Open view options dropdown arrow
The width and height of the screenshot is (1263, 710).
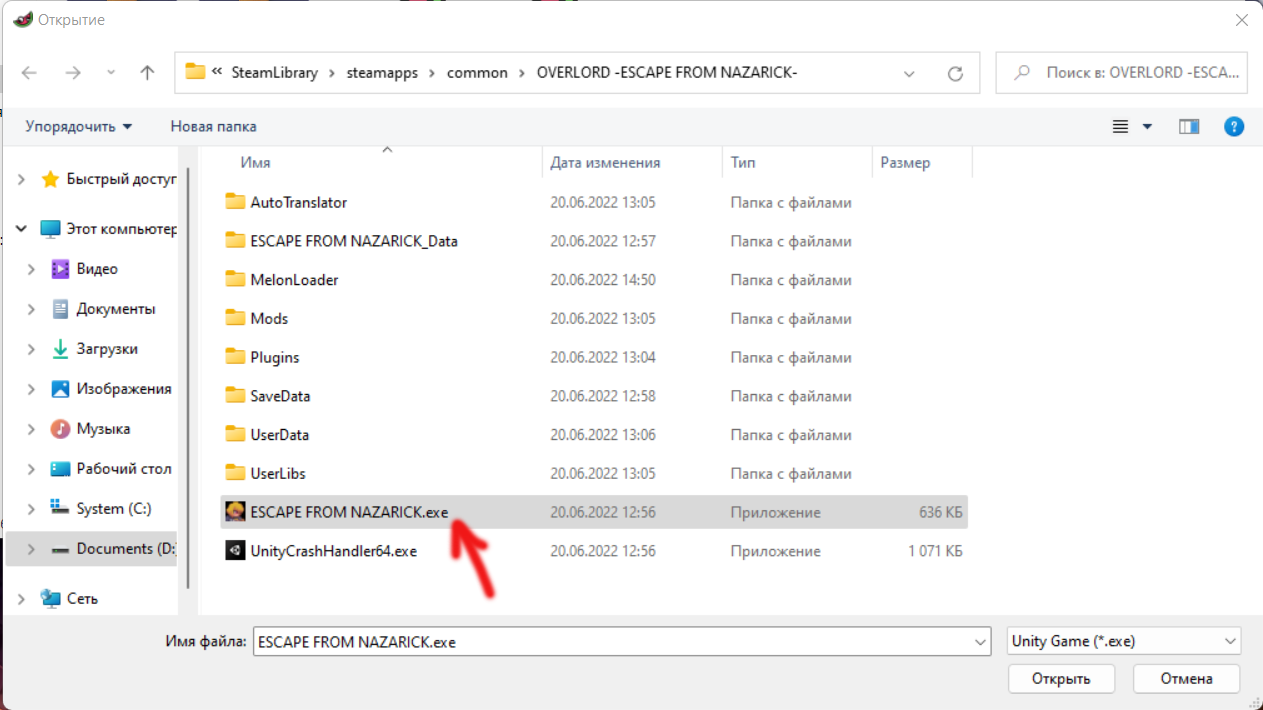click(1147, 127)
